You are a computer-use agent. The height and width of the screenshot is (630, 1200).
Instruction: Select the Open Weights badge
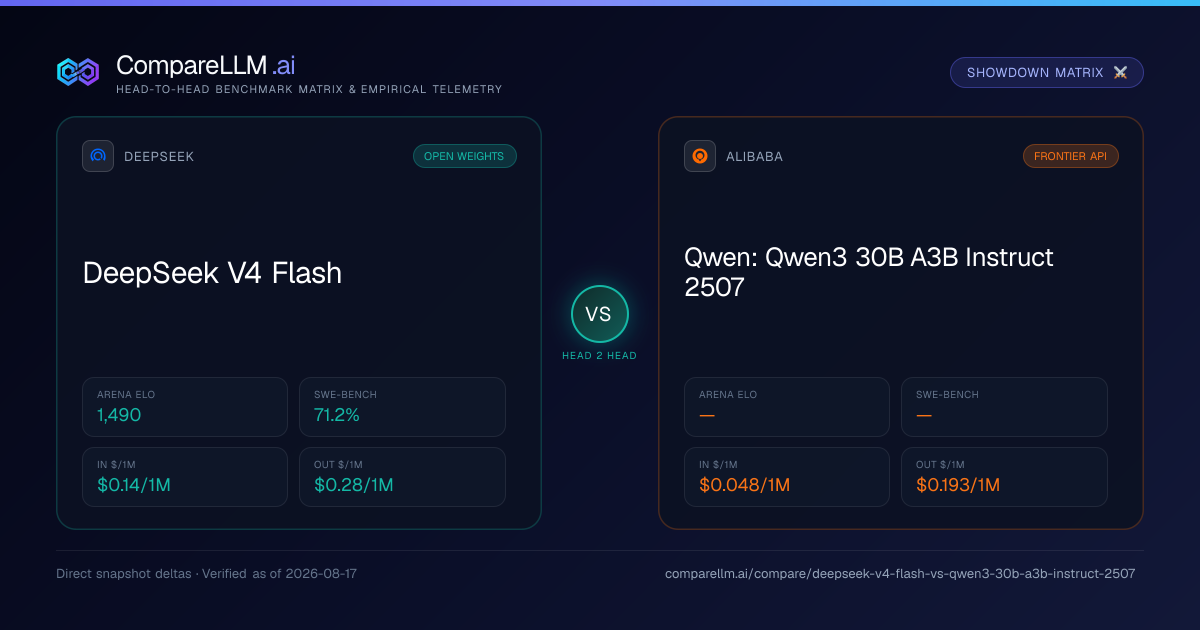[465, 156]
